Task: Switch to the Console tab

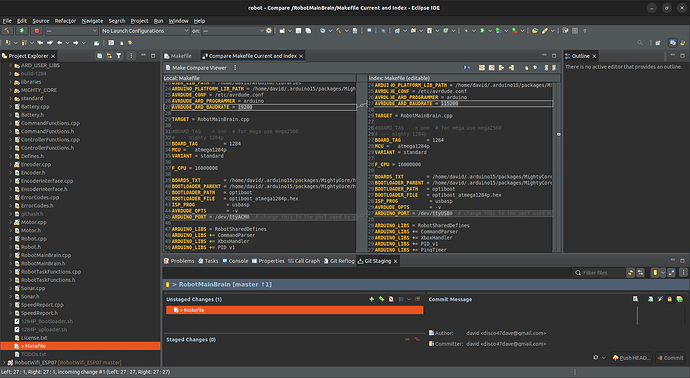Action: (235, 261)
